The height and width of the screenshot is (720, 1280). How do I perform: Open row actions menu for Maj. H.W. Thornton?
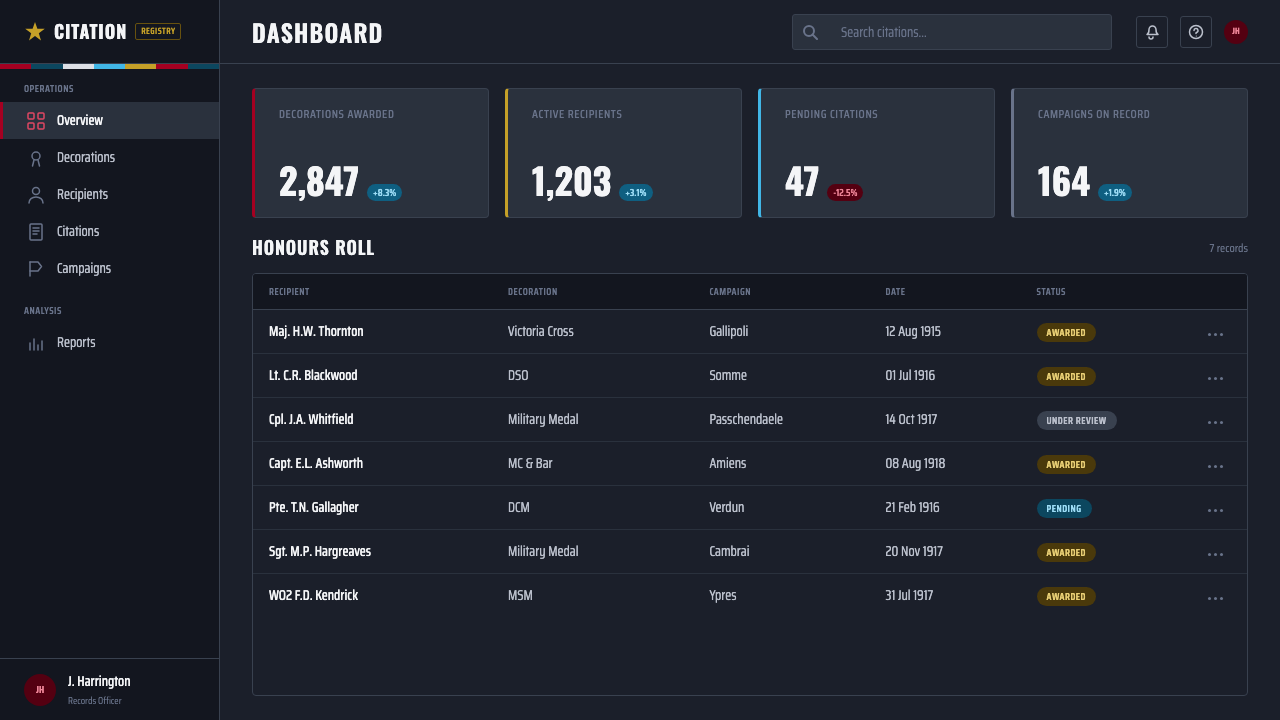coord(1215,333)
